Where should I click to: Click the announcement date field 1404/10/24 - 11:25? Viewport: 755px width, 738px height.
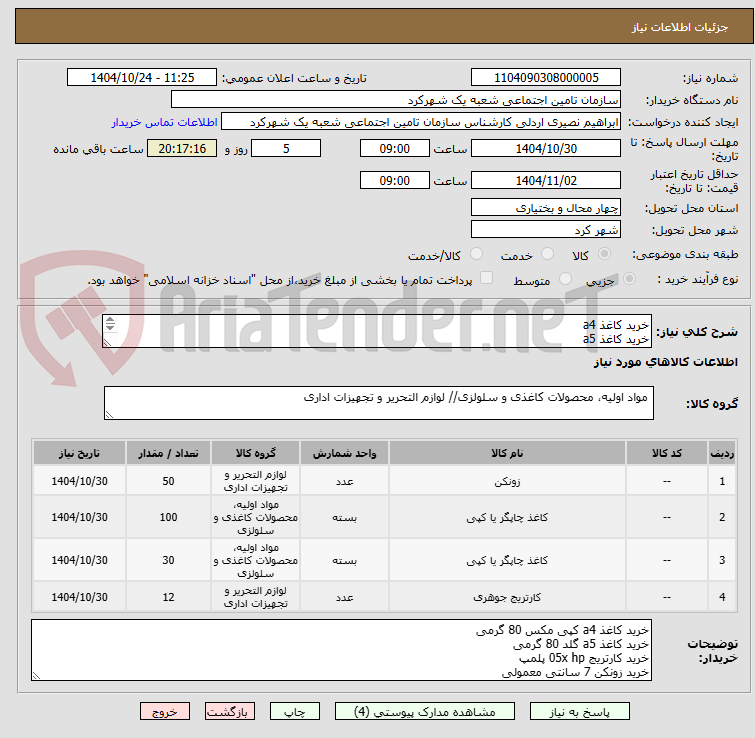click(142, 78)
